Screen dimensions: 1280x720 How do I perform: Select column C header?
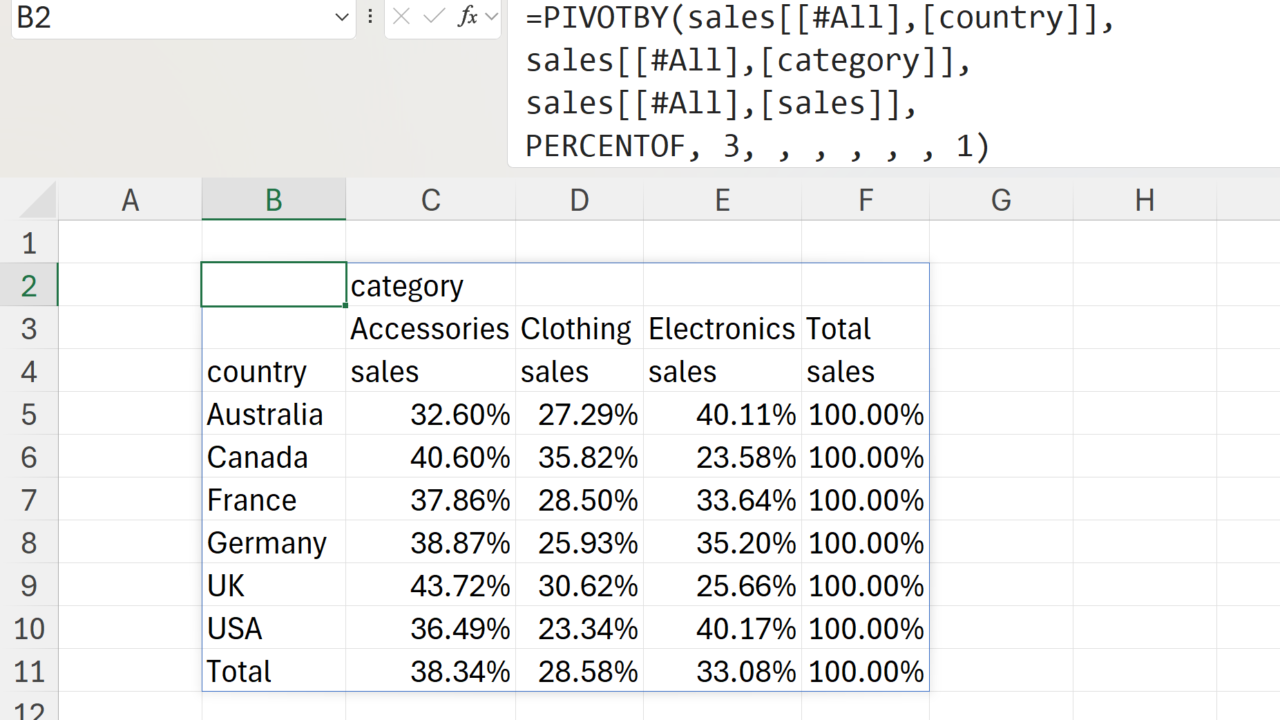coord(430,200)
